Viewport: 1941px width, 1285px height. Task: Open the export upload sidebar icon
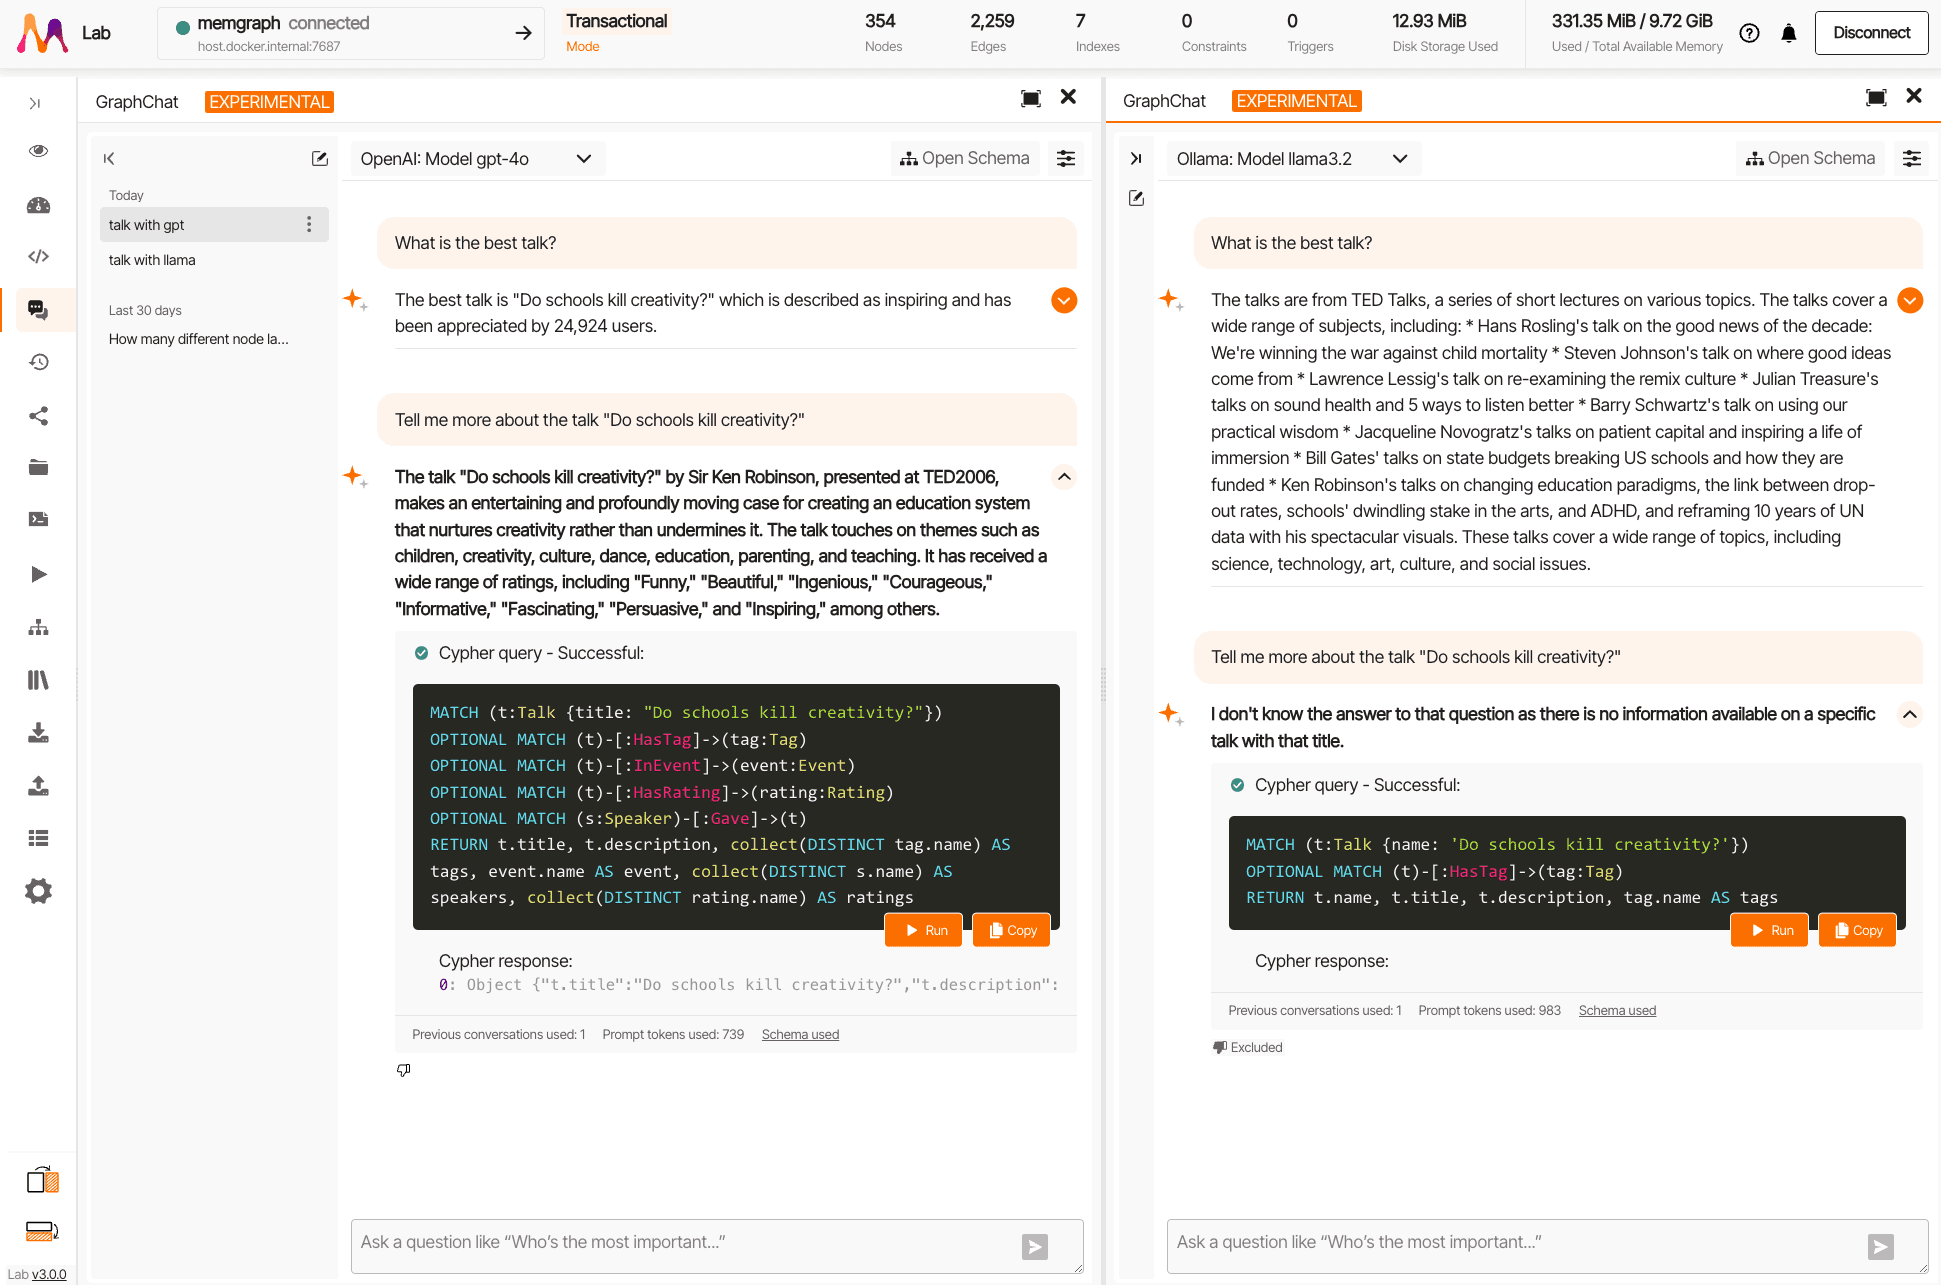click(38, 786)
